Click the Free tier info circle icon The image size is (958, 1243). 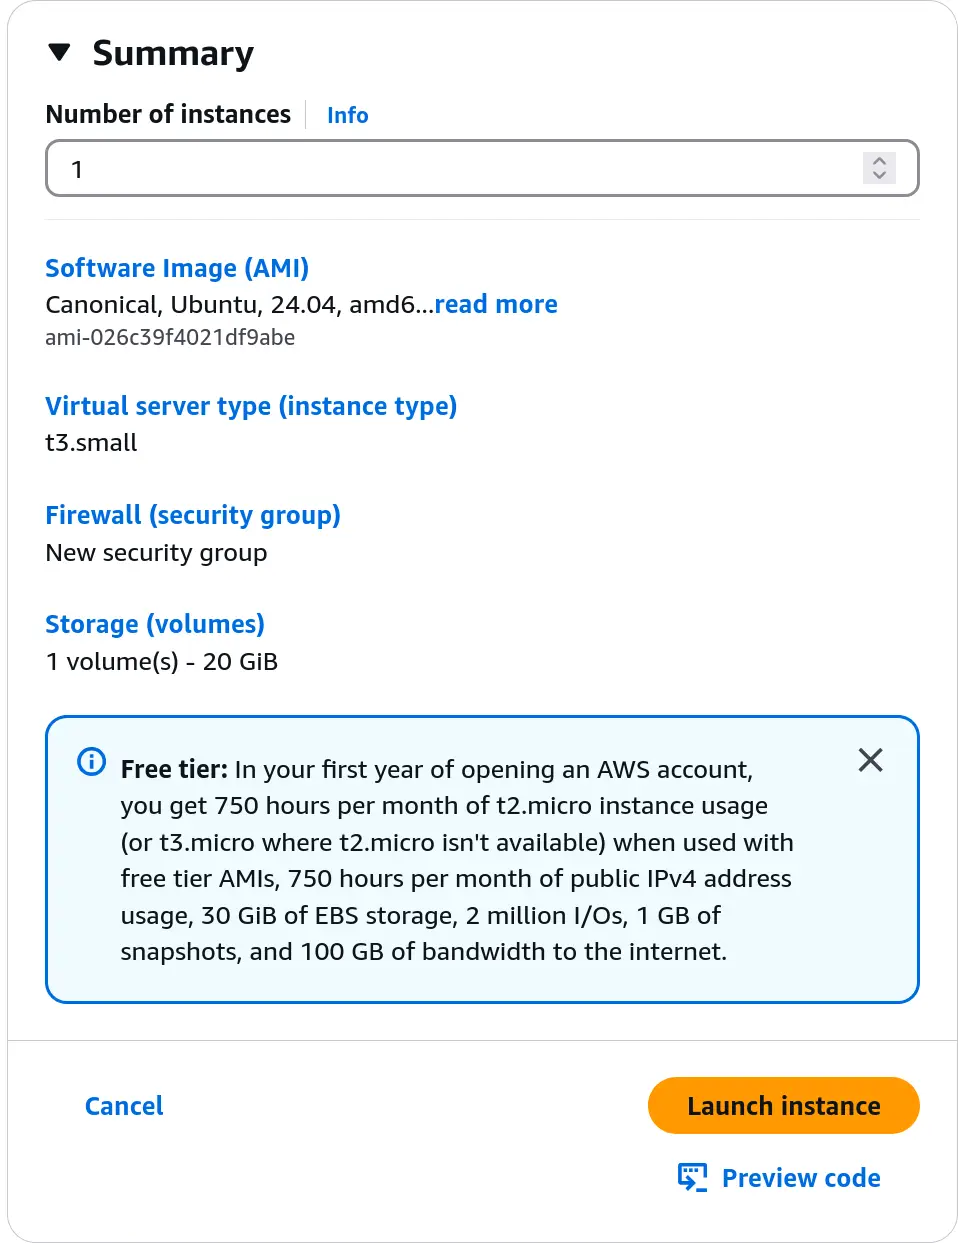point(91,762)
